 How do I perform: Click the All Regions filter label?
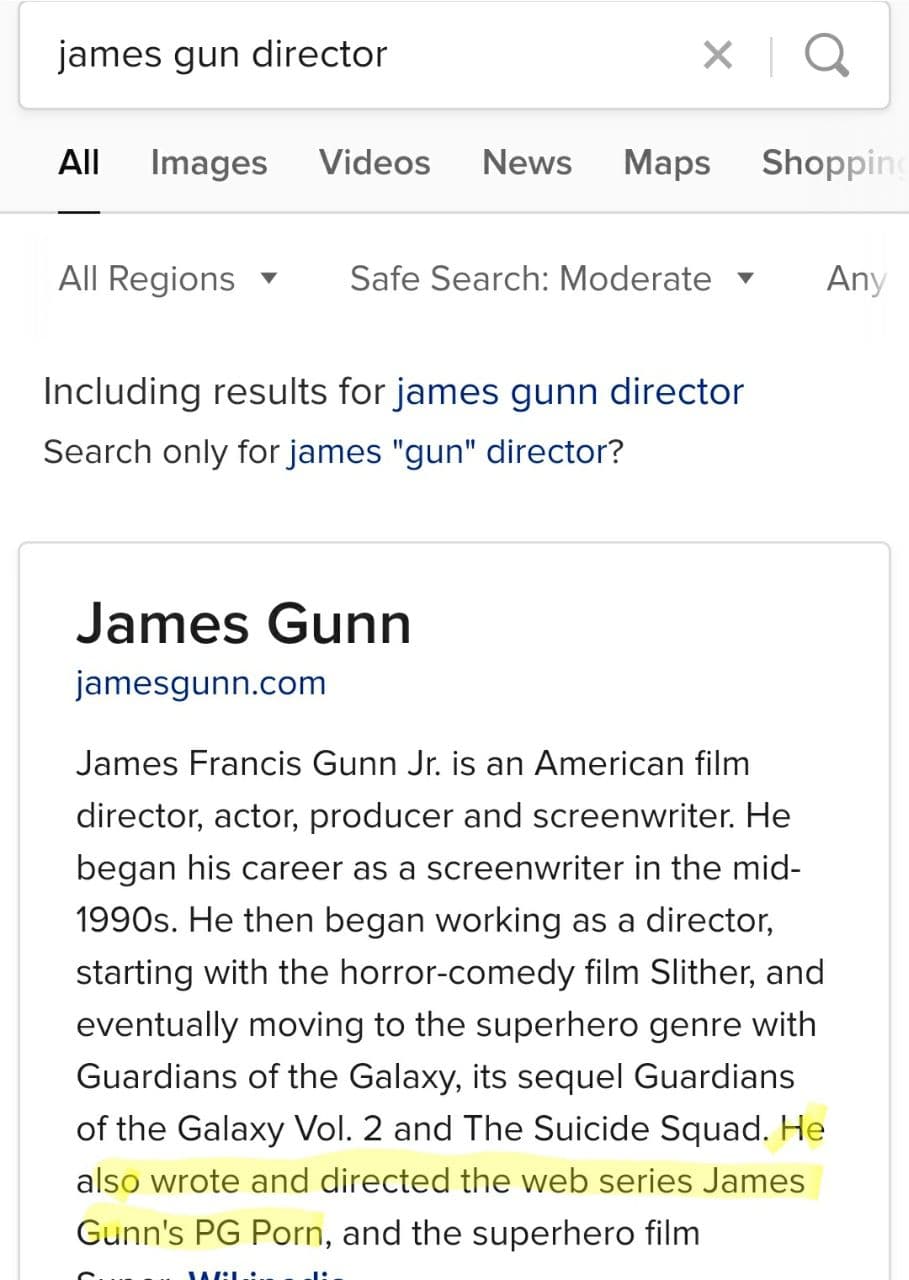[147, 279]
